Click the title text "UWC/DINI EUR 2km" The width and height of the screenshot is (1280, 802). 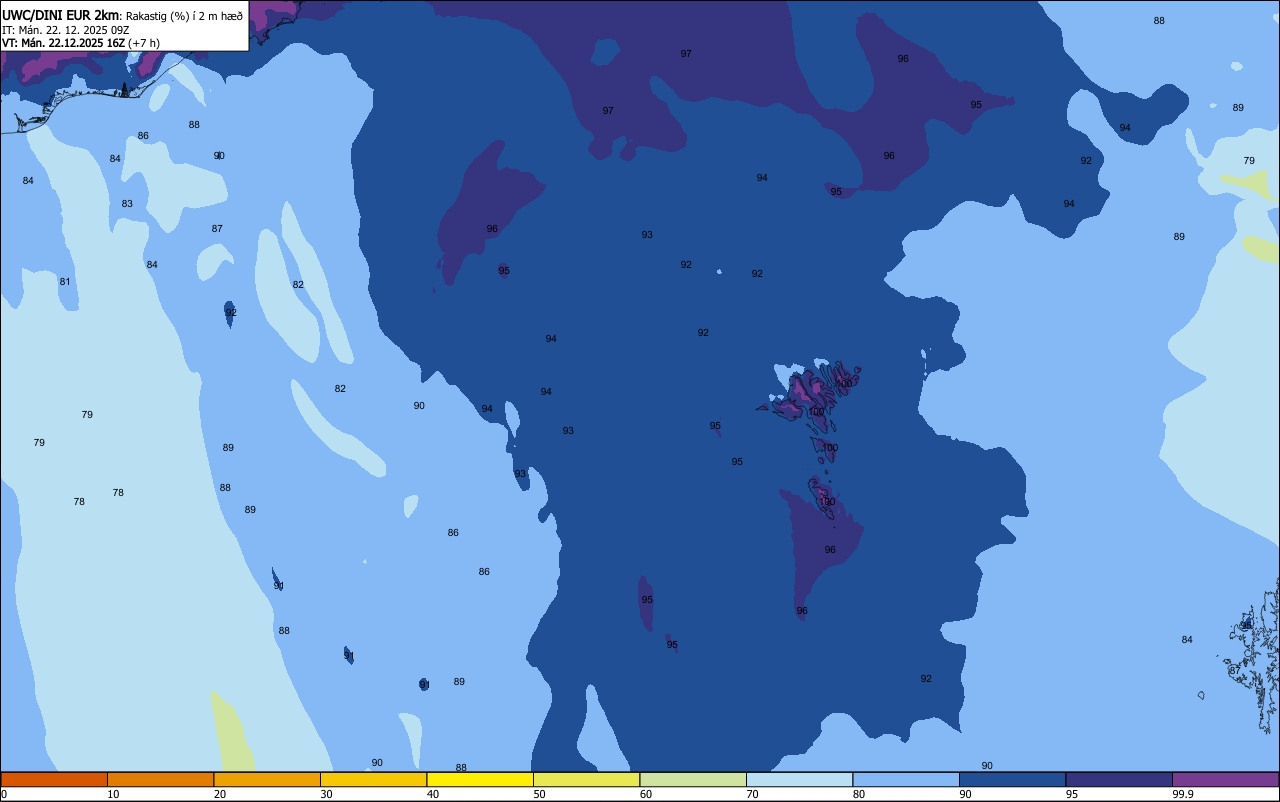(x=60, y=15)
